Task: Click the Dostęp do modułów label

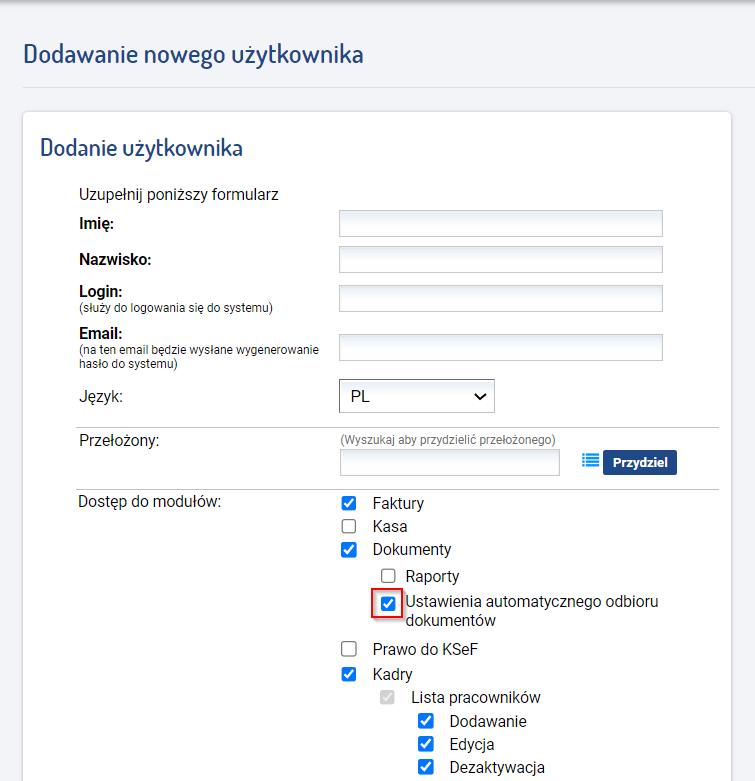Action: coord(149,502)
